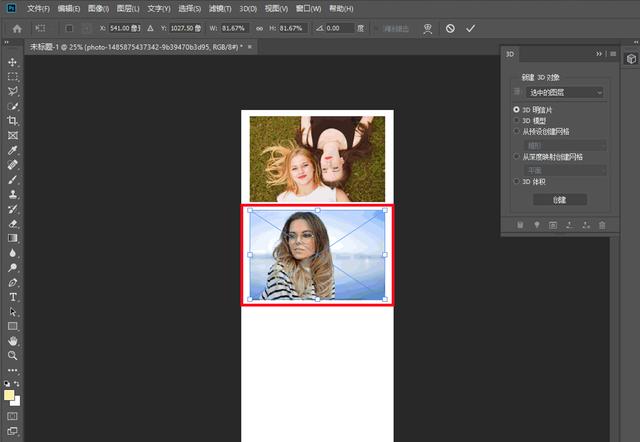The width and height of the screenshot is (640, 442).
Task: Select the Zoom tool
Action: point(13,355)
